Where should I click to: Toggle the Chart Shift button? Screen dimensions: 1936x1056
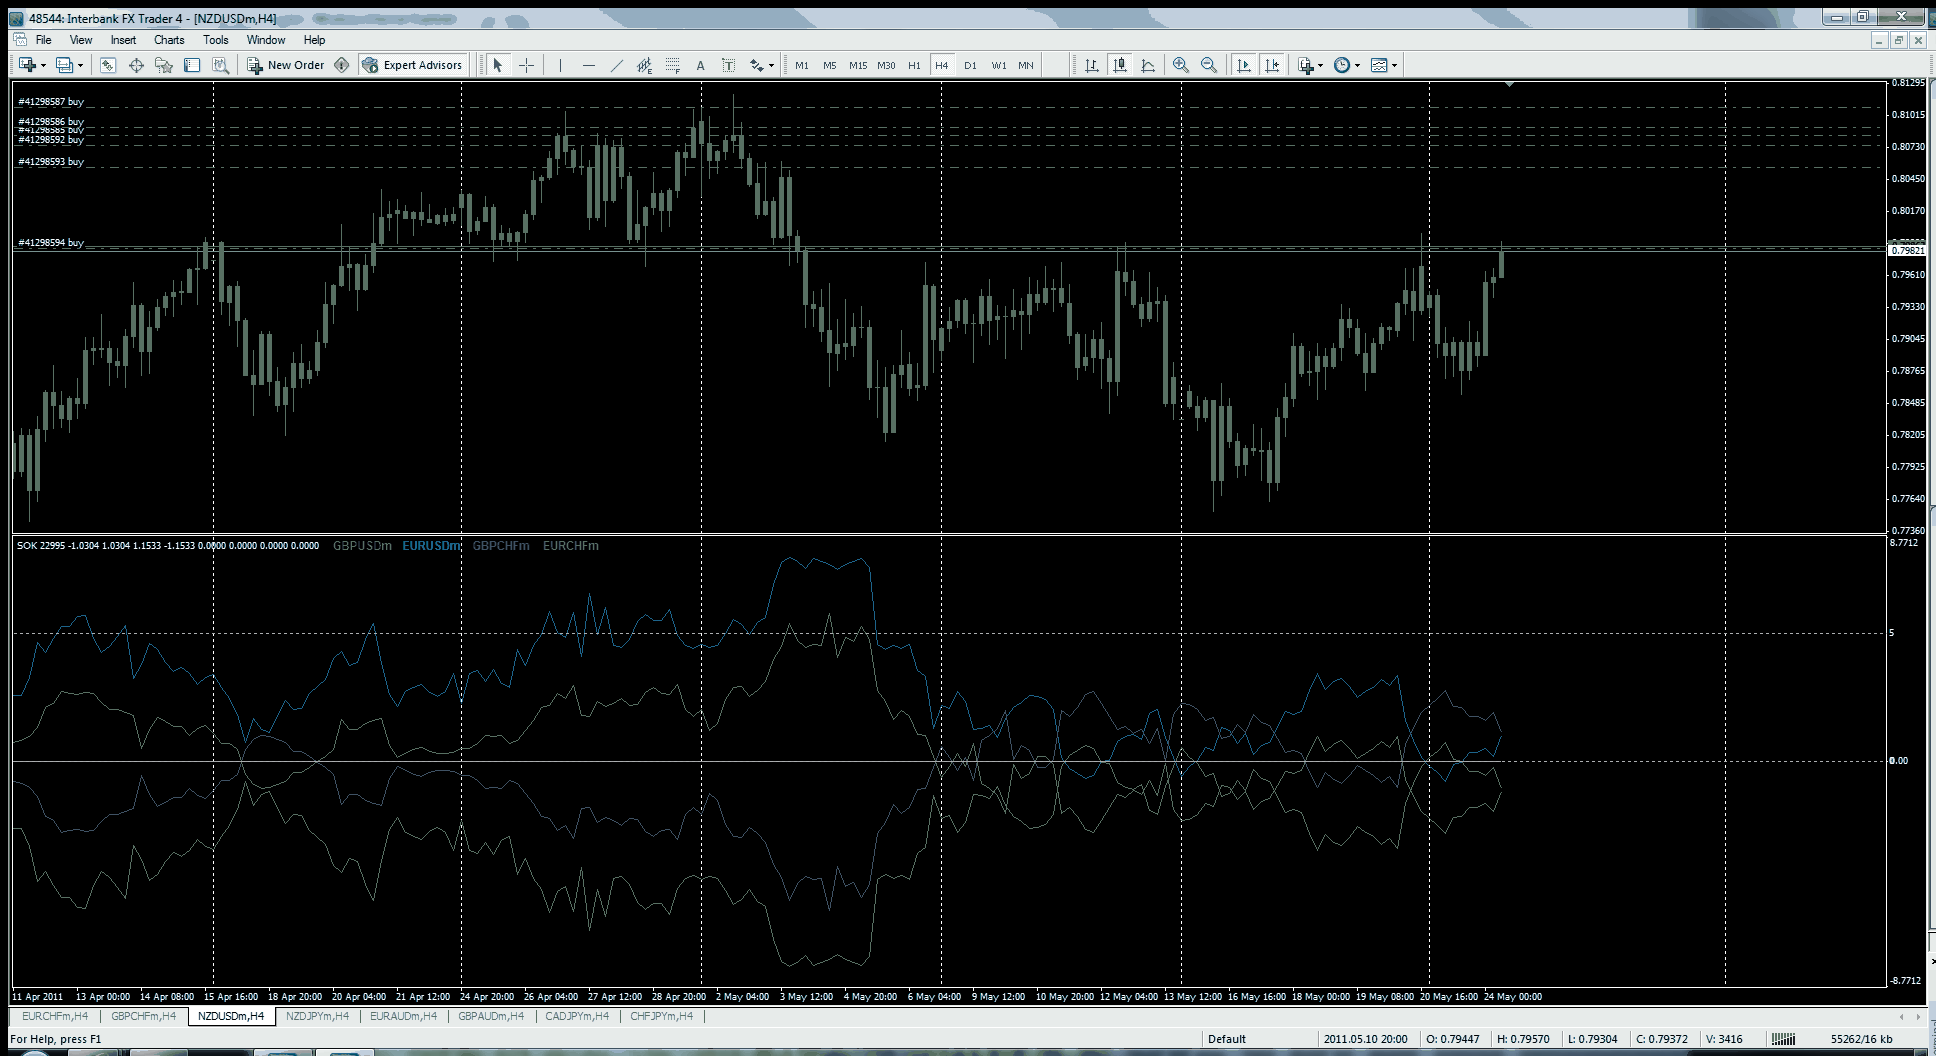click(1272, 66)
